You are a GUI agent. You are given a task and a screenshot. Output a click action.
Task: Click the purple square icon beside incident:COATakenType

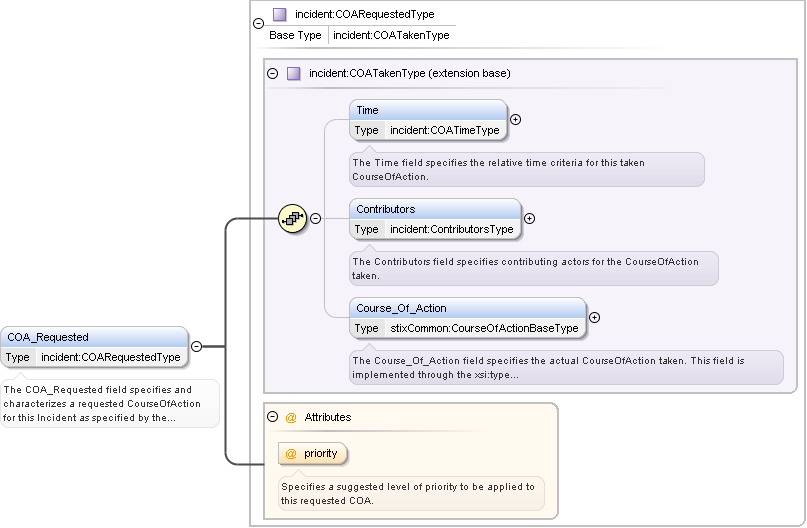pyautogui.click(x=294, y=74)
